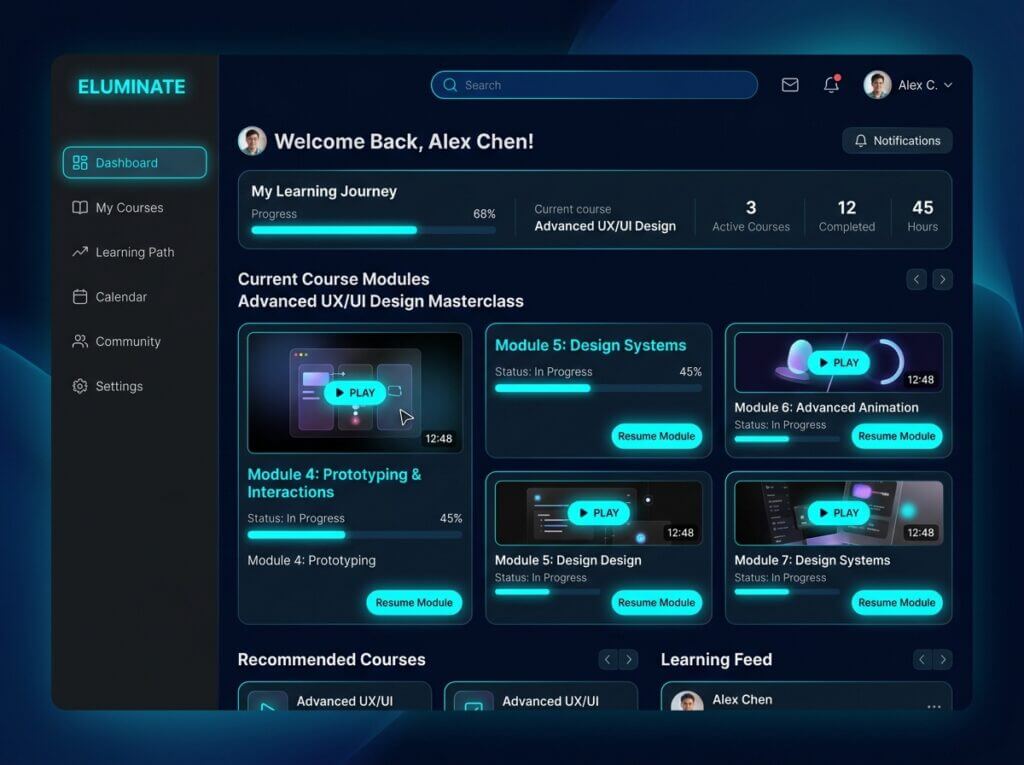
Task: Select Dashboard in the sidebar menu
Action: pyautogui.click(x=135, y=163)
